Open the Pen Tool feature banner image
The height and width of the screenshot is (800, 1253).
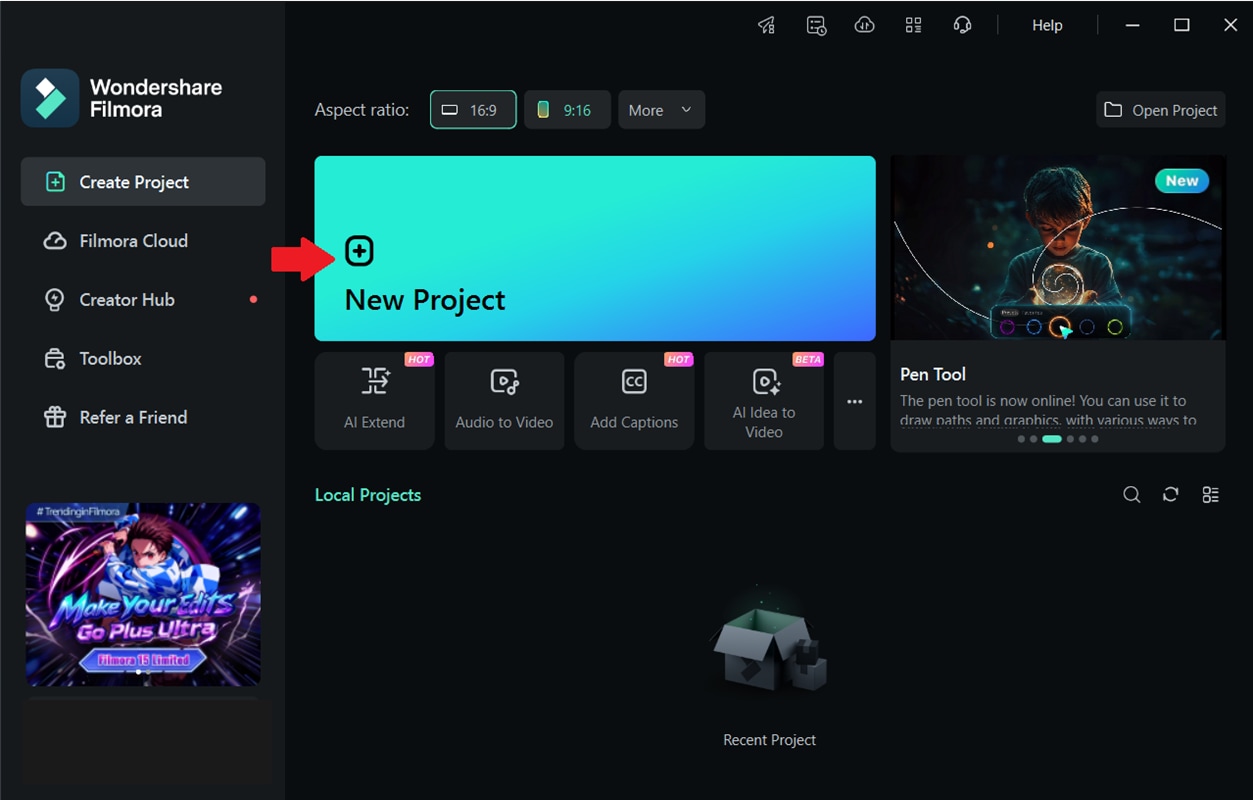(1058, 248)
